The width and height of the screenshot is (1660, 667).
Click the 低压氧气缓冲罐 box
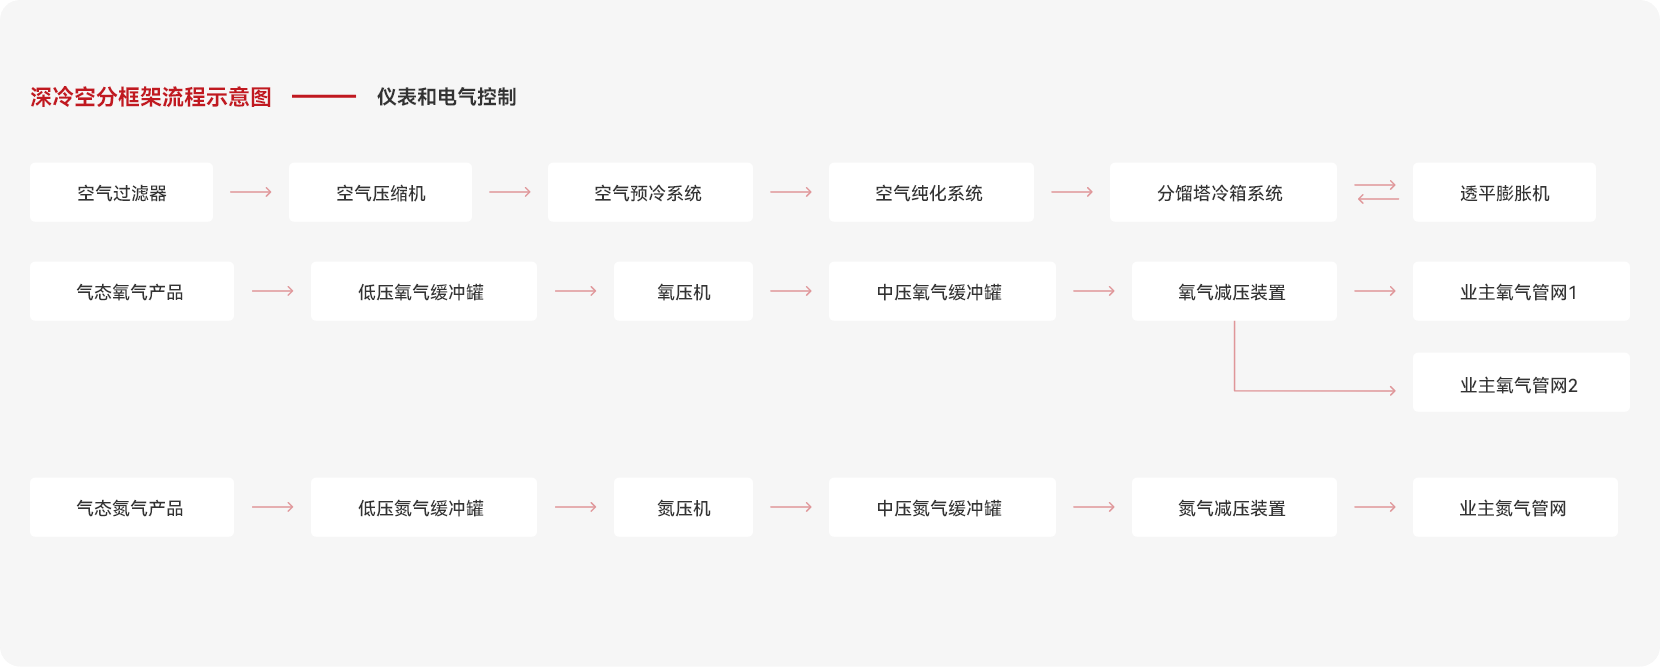423,292
